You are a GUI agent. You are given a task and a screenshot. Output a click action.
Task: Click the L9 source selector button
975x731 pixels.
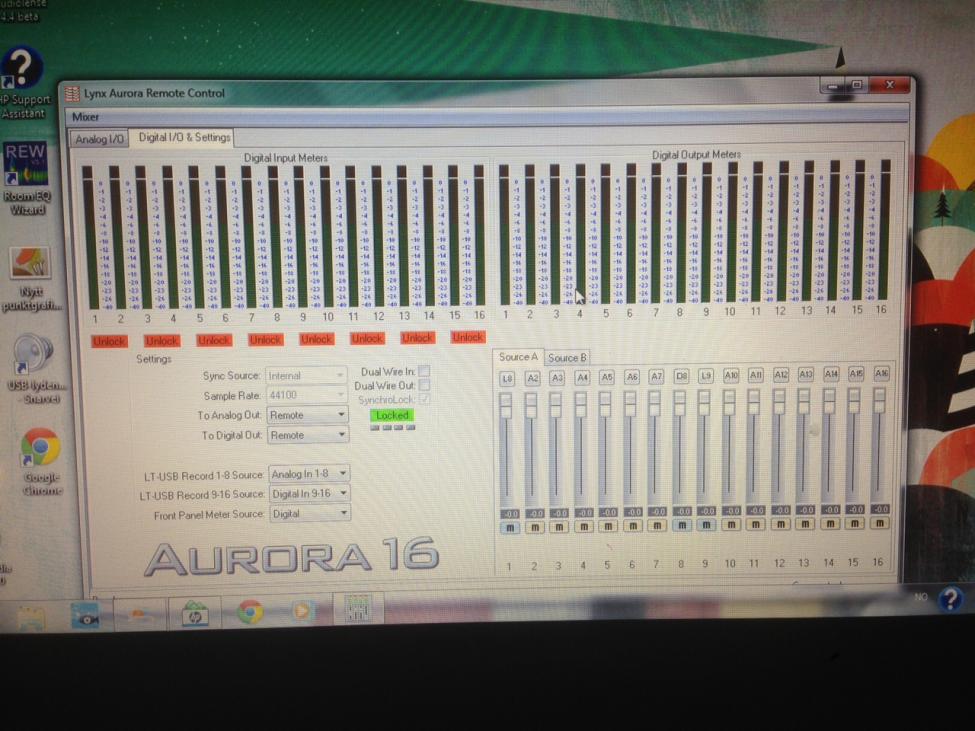click(x=706, y=376)
